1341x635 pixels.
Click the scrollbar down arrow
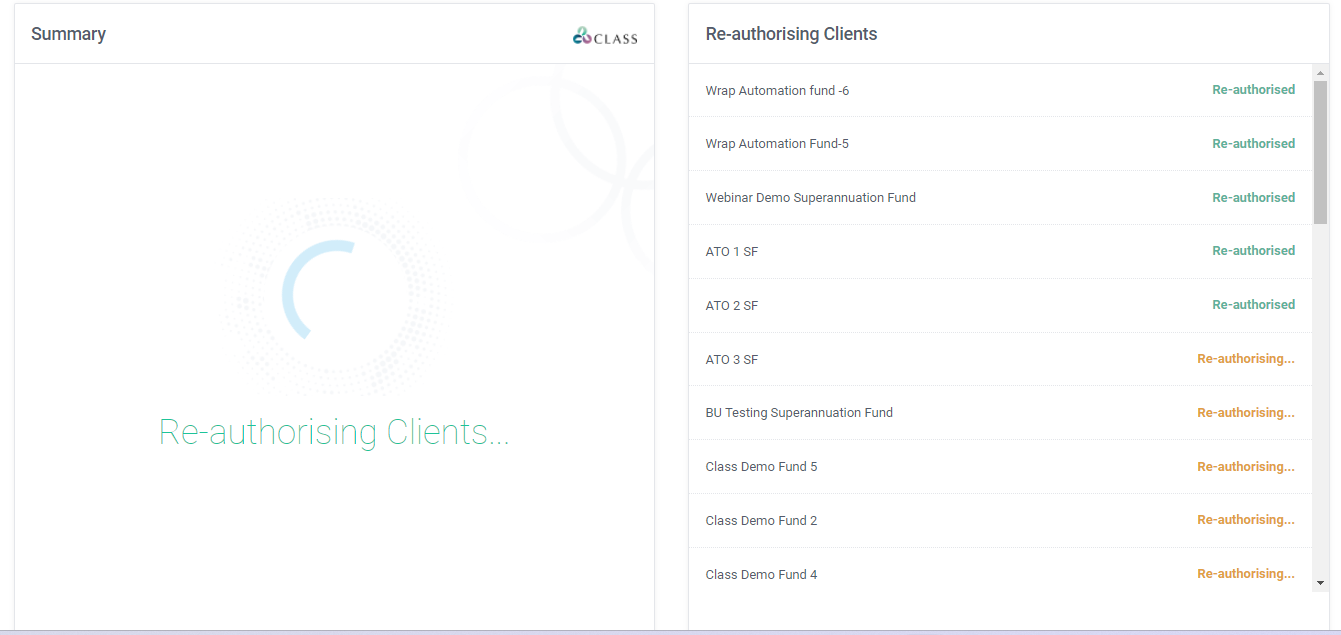pyautogui.click(x=1320, y=582)
